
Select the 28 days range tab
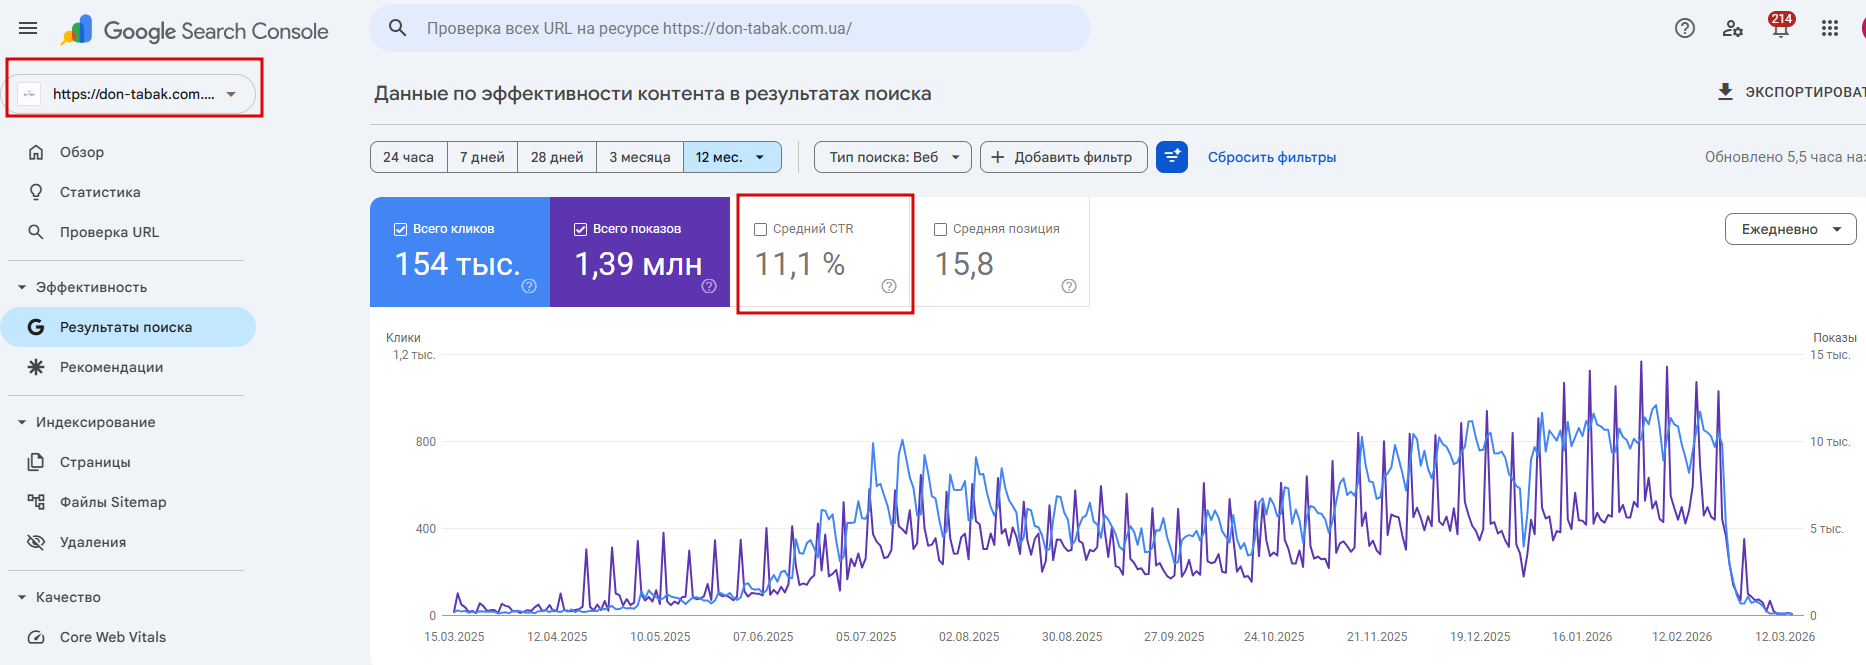tap(557, 157)
